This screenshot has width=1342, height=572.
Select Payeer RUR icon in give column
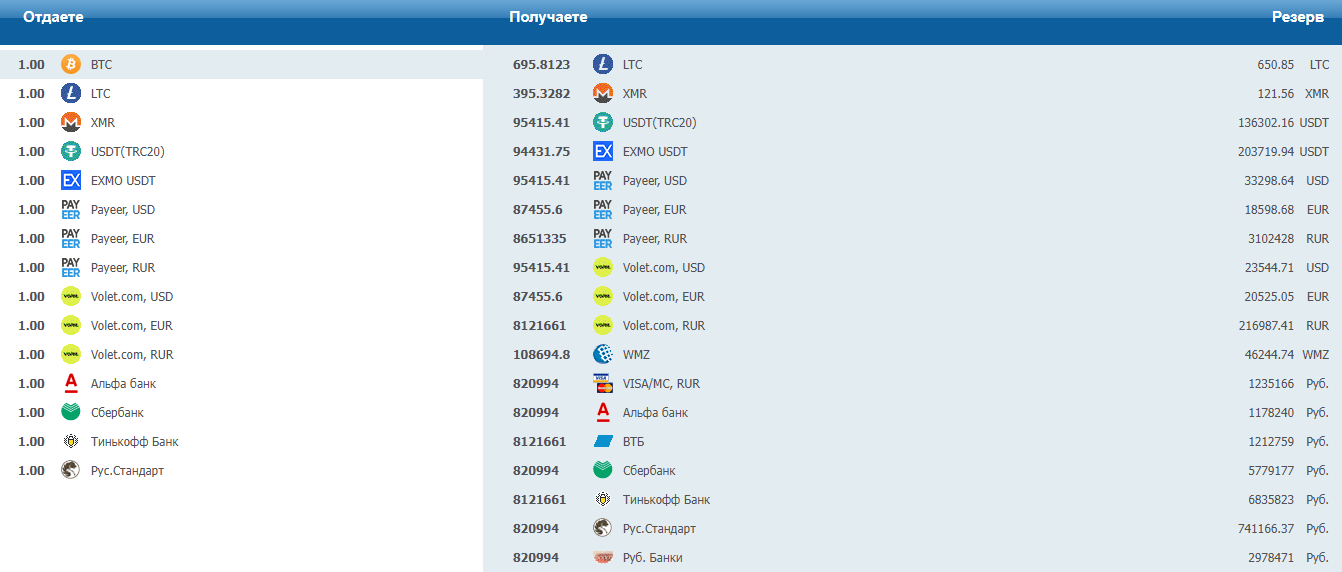[x=71, y=267]
